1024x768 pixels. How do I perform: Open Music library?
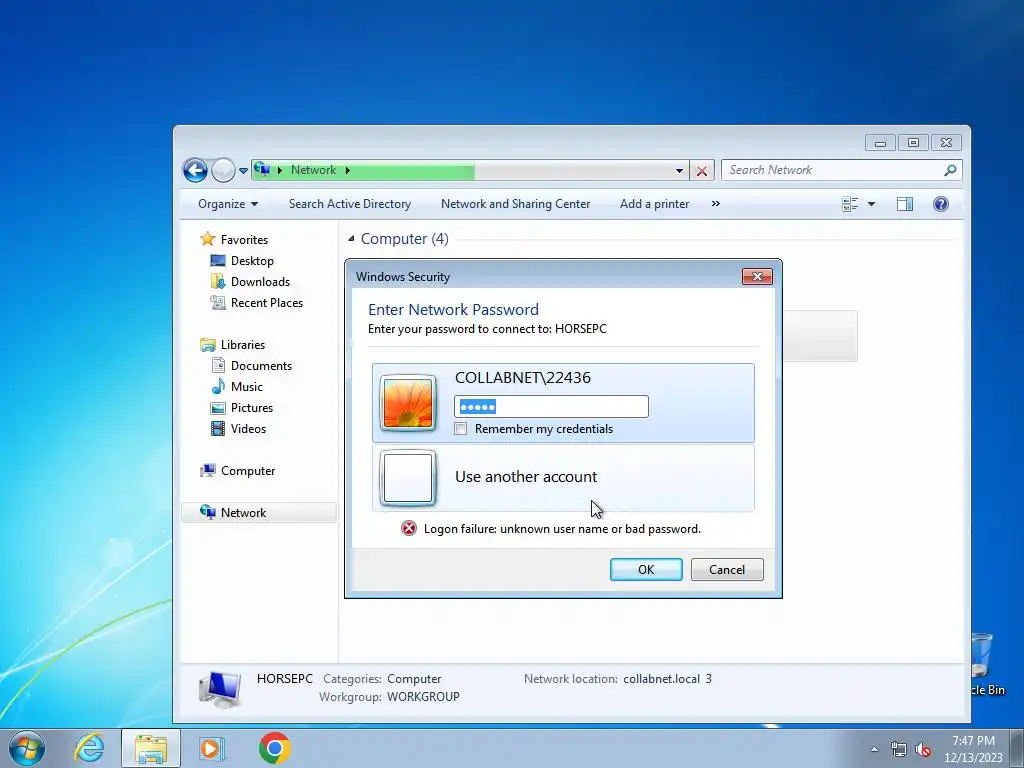pos(246,387)
